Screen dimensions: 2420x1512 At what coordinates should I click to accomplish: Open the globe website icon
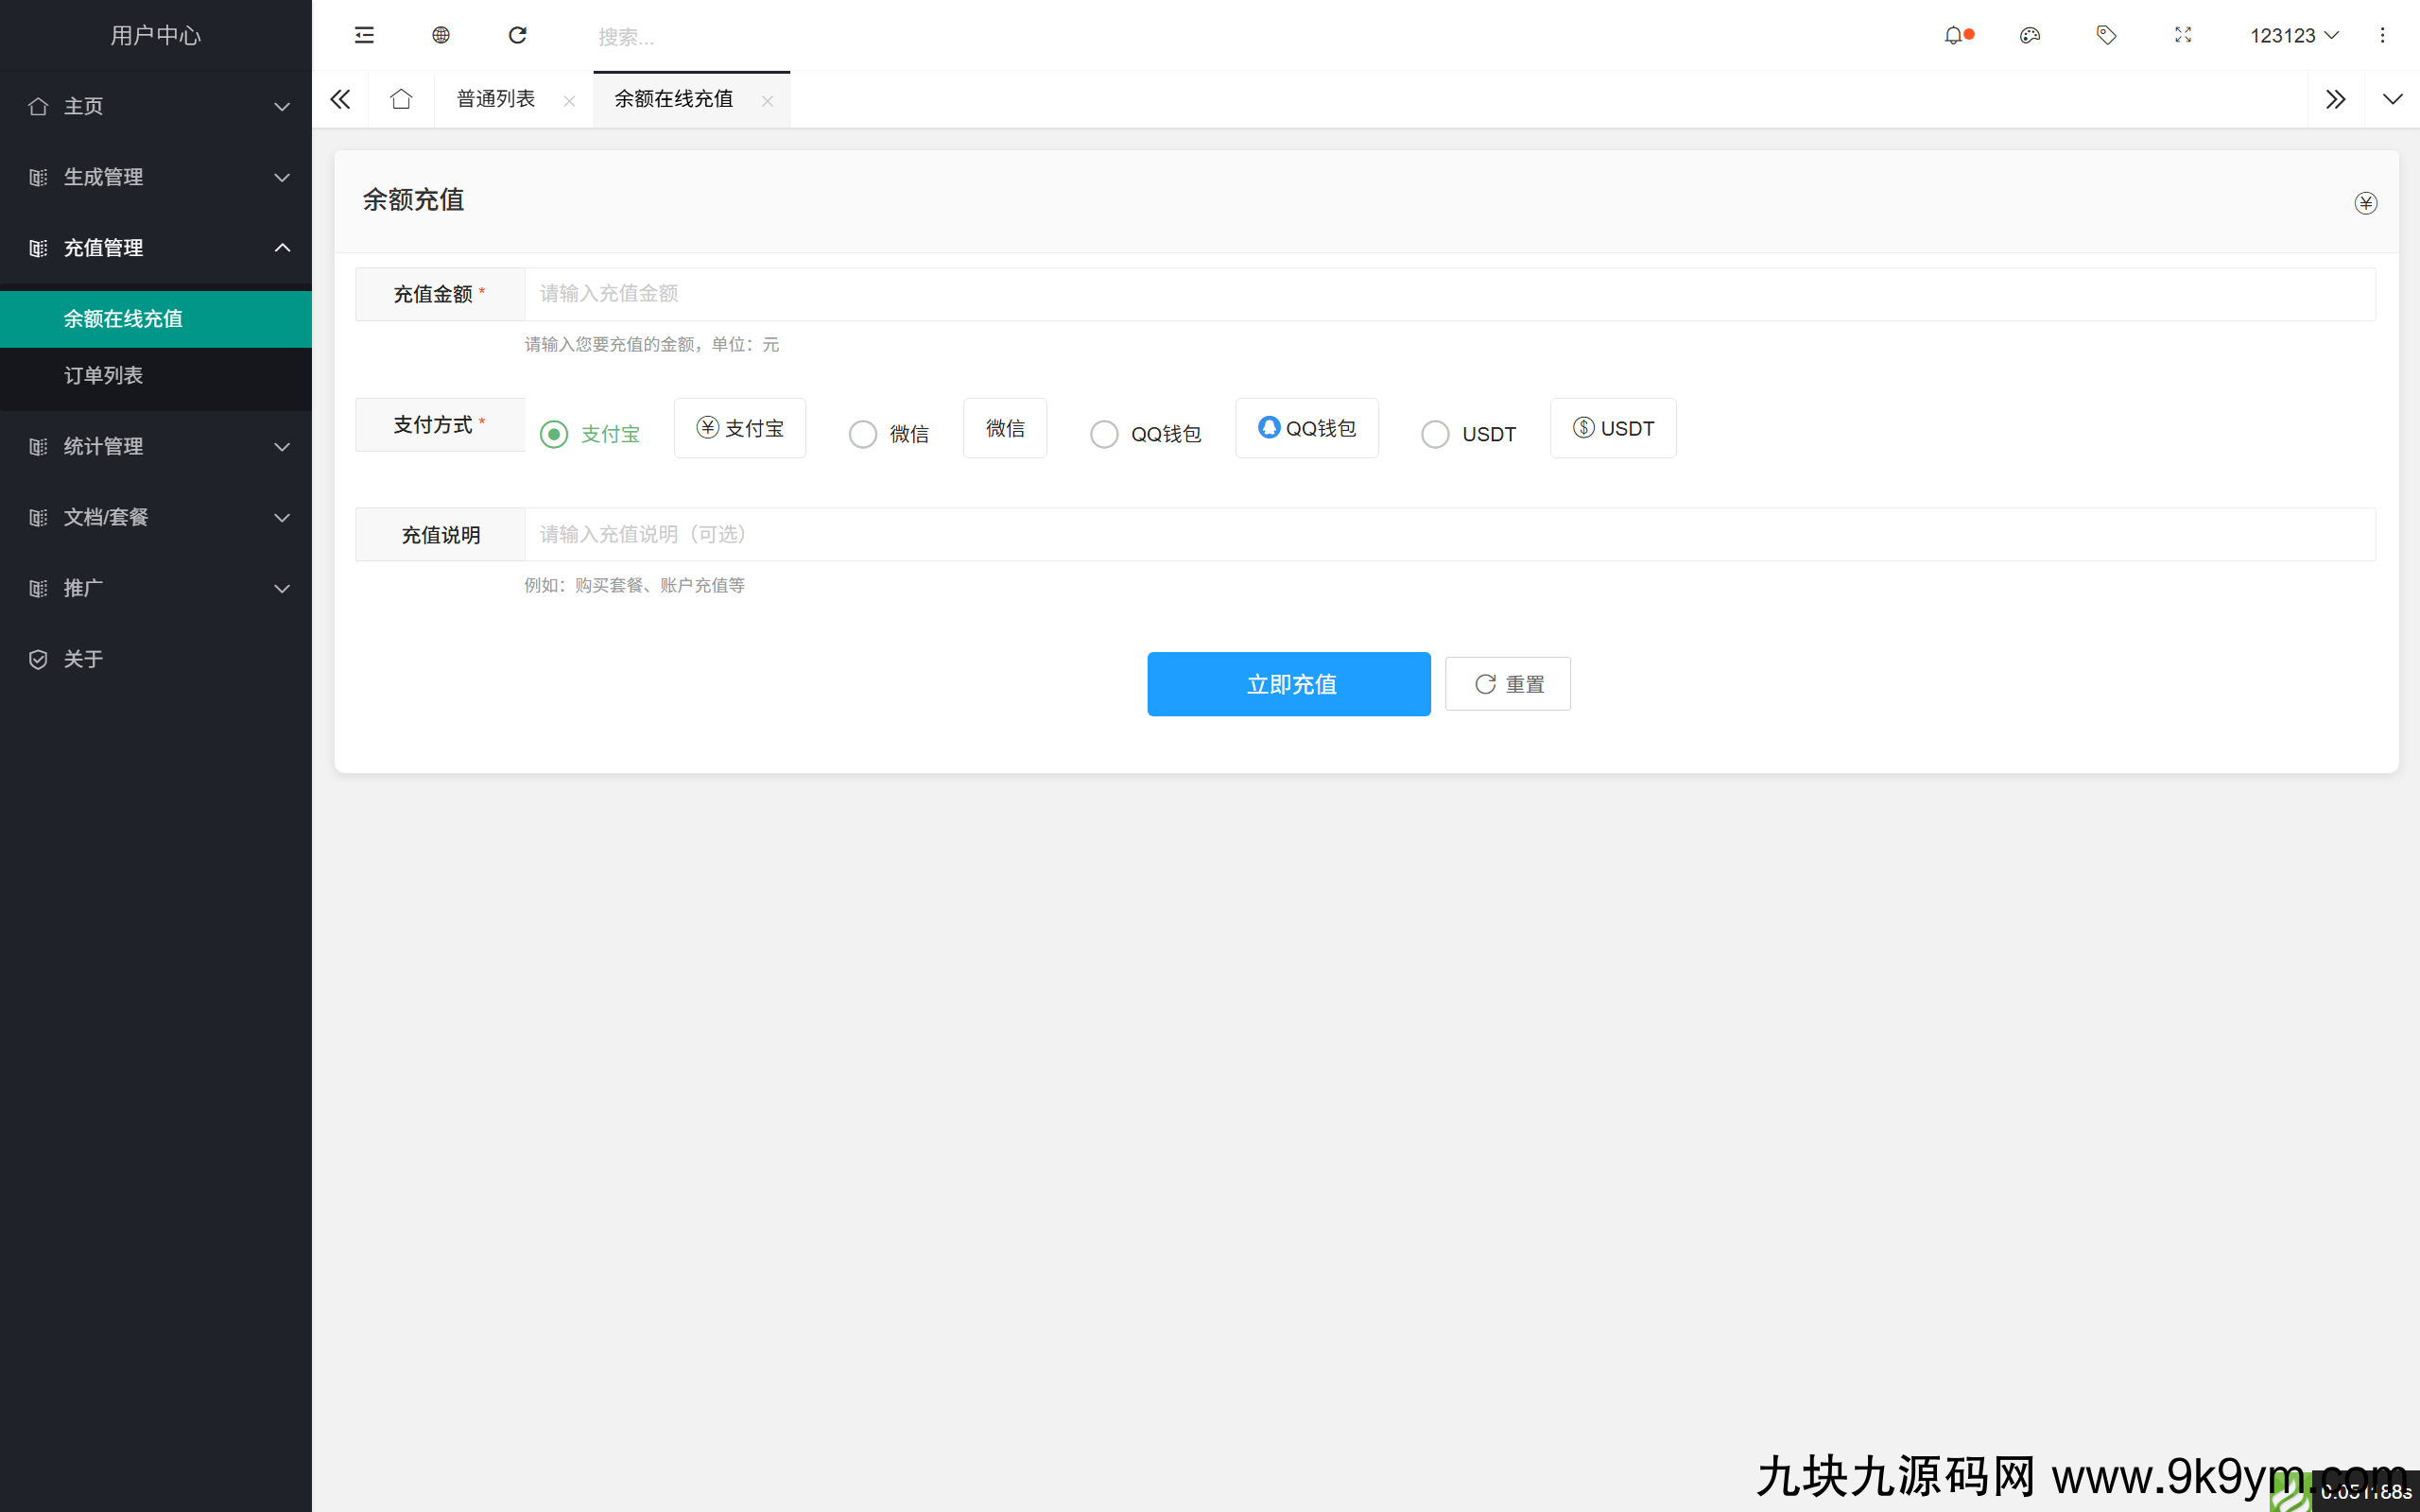tap(441, 36)
